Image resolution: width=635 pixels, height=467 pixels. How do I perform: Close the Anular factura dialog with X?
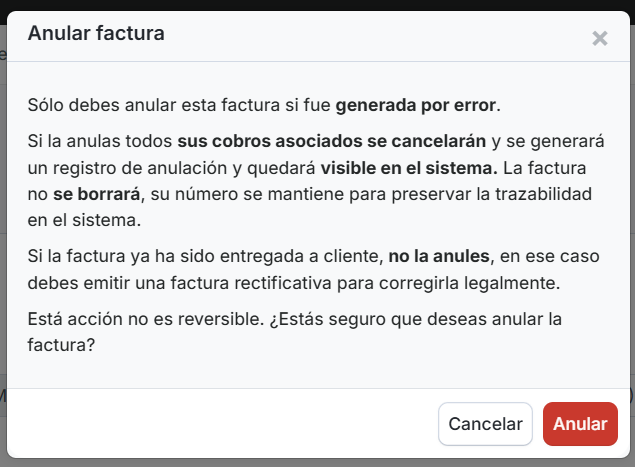[x=600, y=38]
